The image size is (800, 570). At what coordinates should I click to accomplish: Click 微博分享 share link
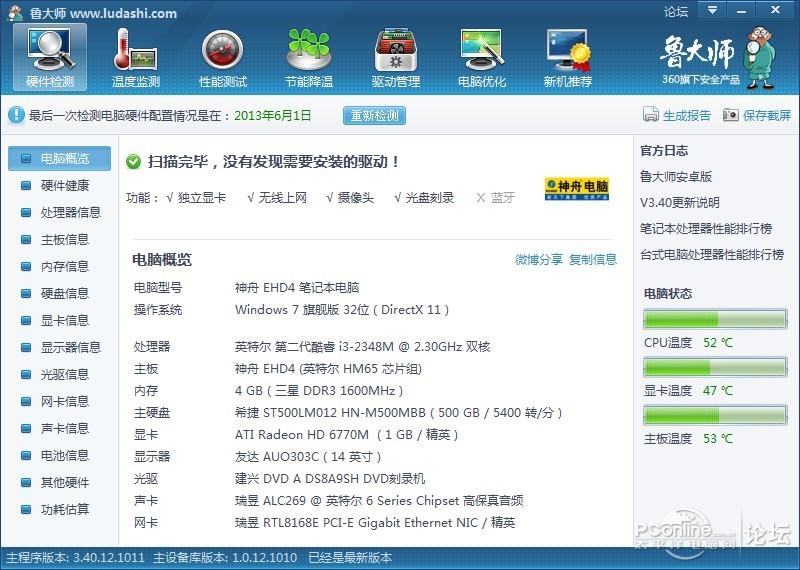[538, 259]
